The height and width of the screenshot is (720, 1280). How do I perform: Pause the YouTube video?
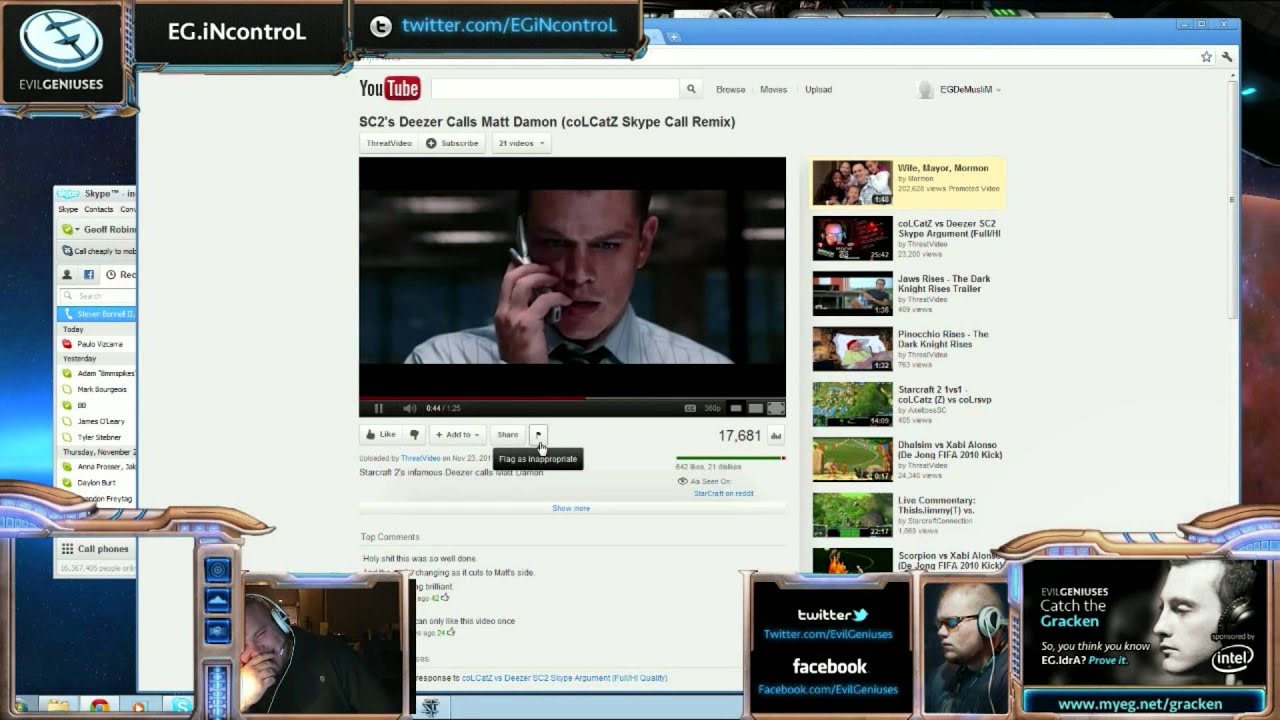point(378,408)
